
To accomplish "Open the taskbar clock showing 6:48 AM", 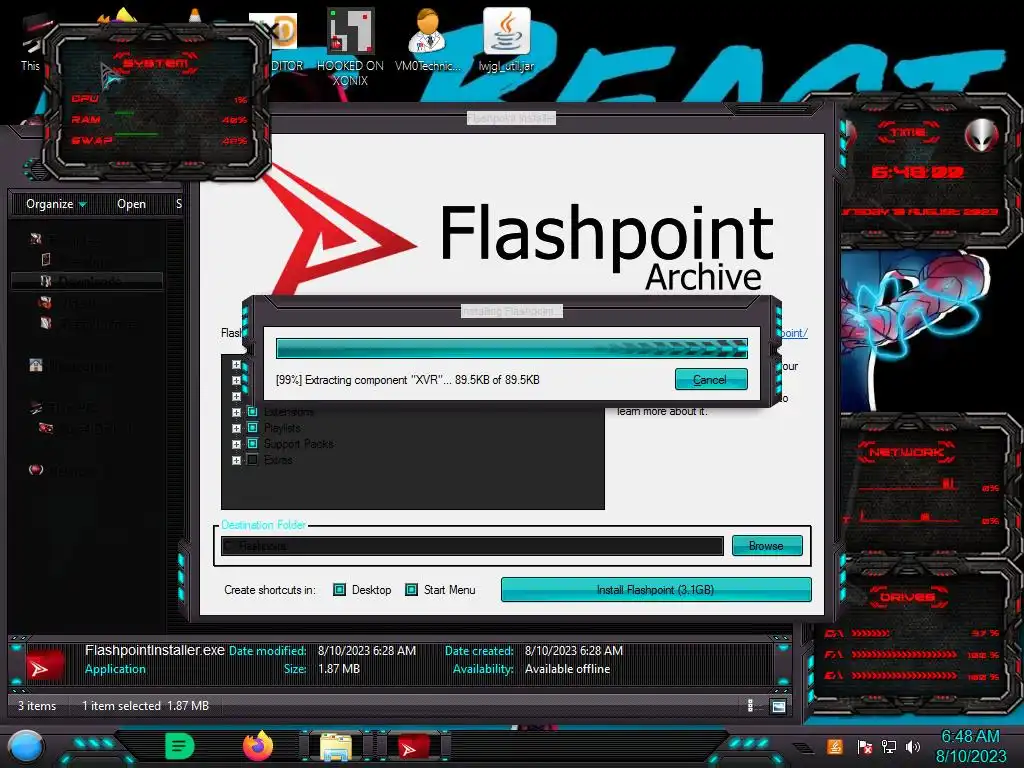I will tap(970, 746).
